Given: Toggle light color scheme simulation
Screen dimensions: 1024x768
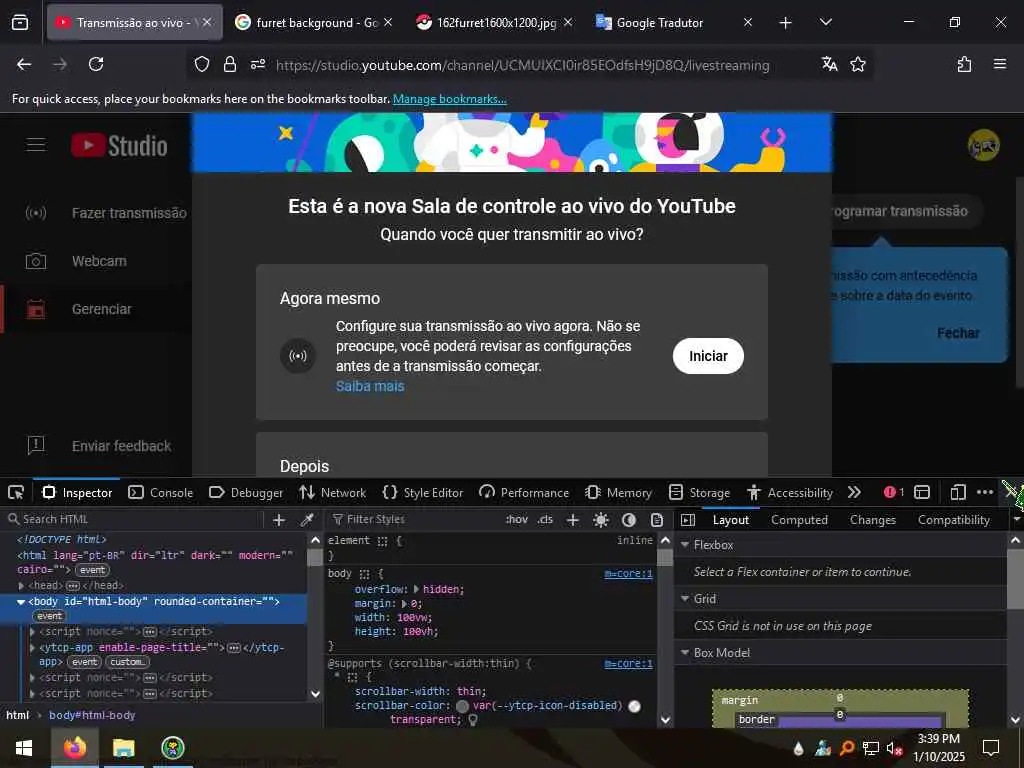Looking at the screenshot, I should pos(601,520).
